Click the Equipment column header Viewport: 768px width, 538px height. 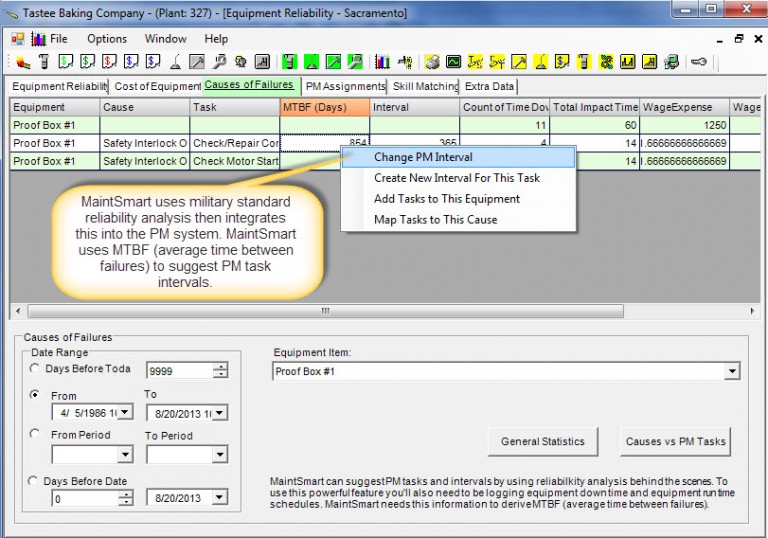55,107
